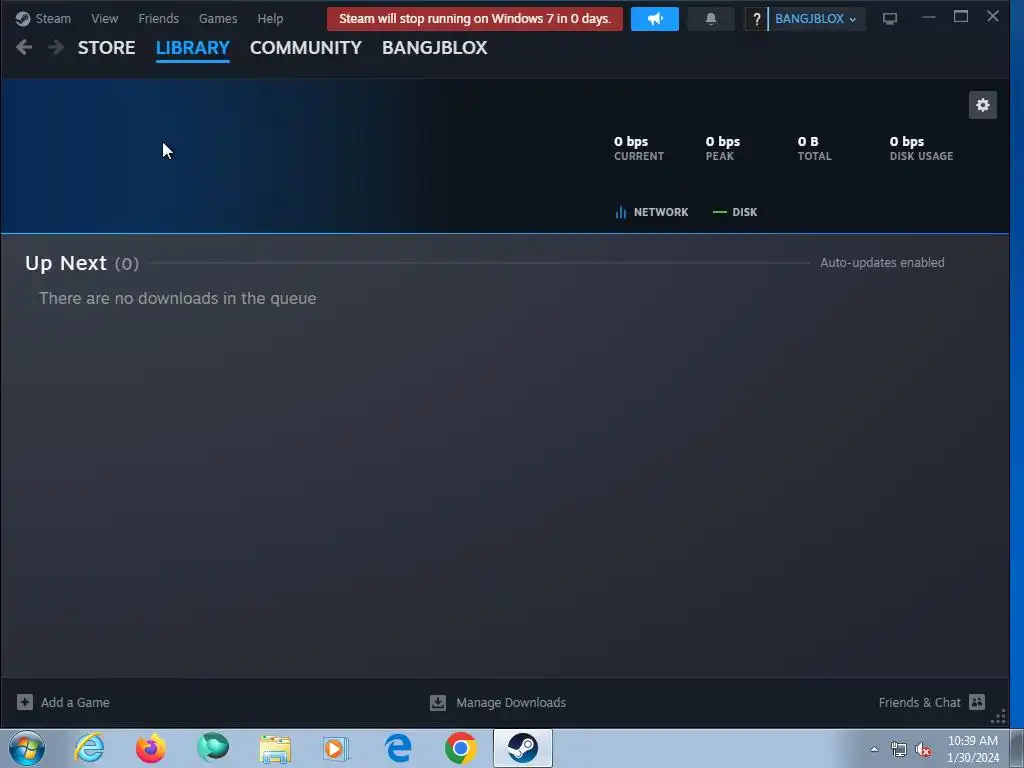Click the Windows 7 support warning banner
1024x768 pixels.
475,18
